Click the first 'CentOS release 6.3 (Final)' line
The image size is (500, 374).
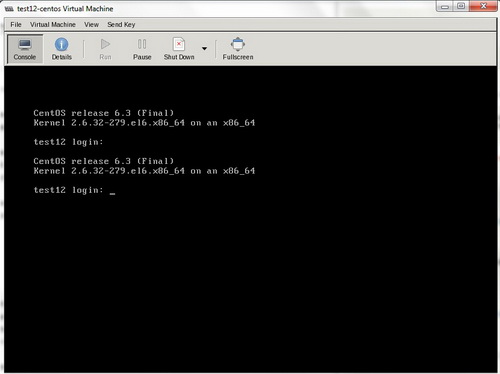pos(104,113)
